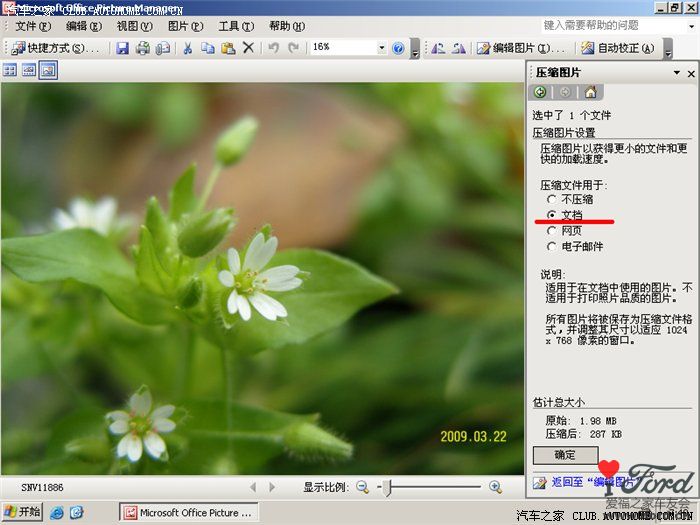This screenshot has width=700, height=525.
Task: Click the Redo arrow icon
Action: coord(293,48)
